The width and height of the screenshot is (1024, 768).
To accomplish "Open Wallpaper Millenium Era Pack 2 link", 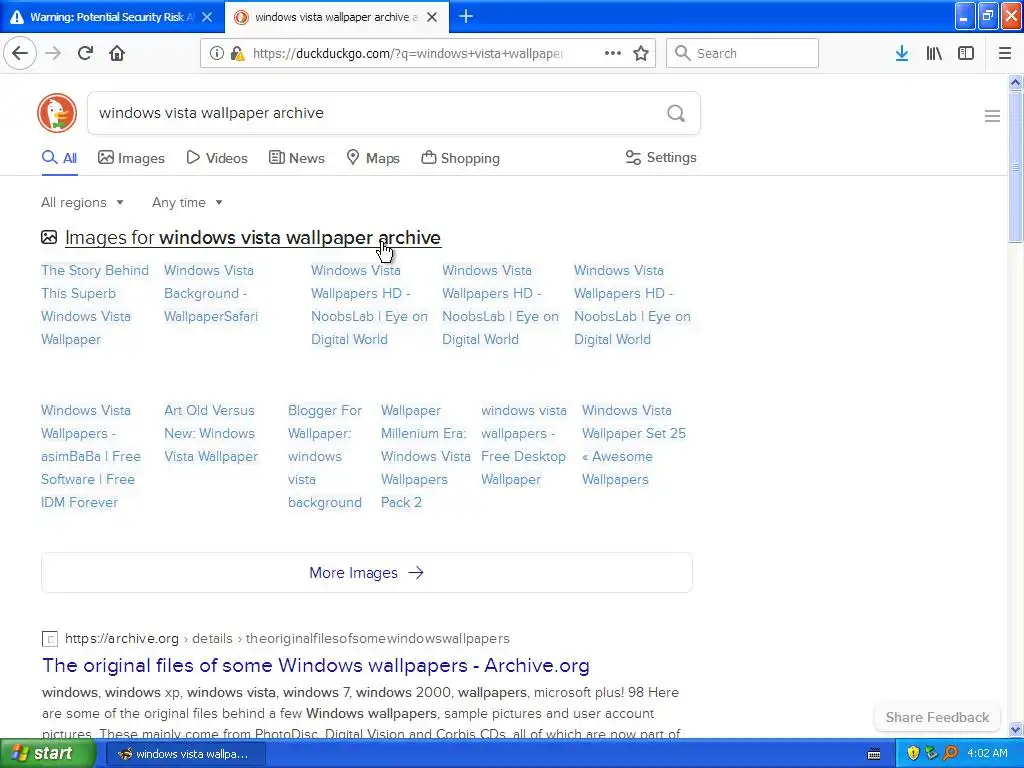I will tap(425, 456).
